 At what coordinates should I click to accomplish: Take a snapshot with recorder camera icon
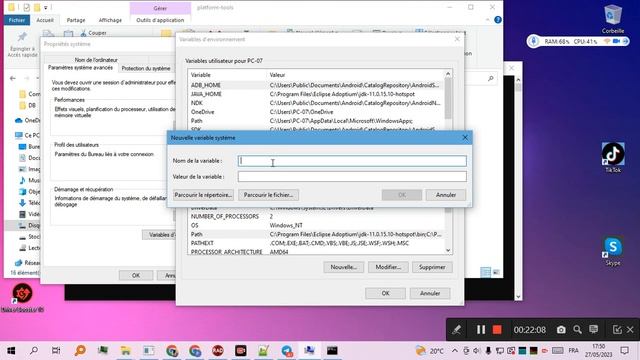(x=561, y=329)
